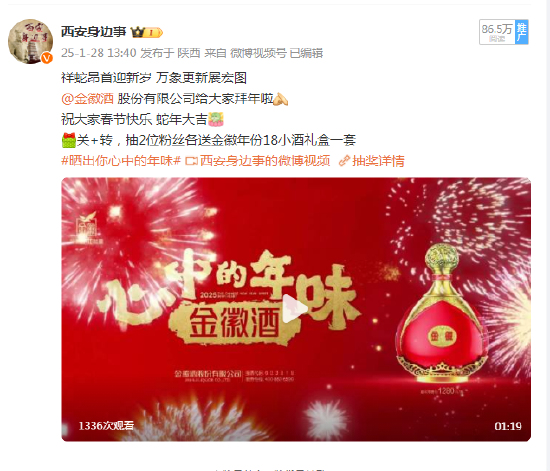
Task: Open 西安身边事的微博视频 link
Action: tap(265, 161)
